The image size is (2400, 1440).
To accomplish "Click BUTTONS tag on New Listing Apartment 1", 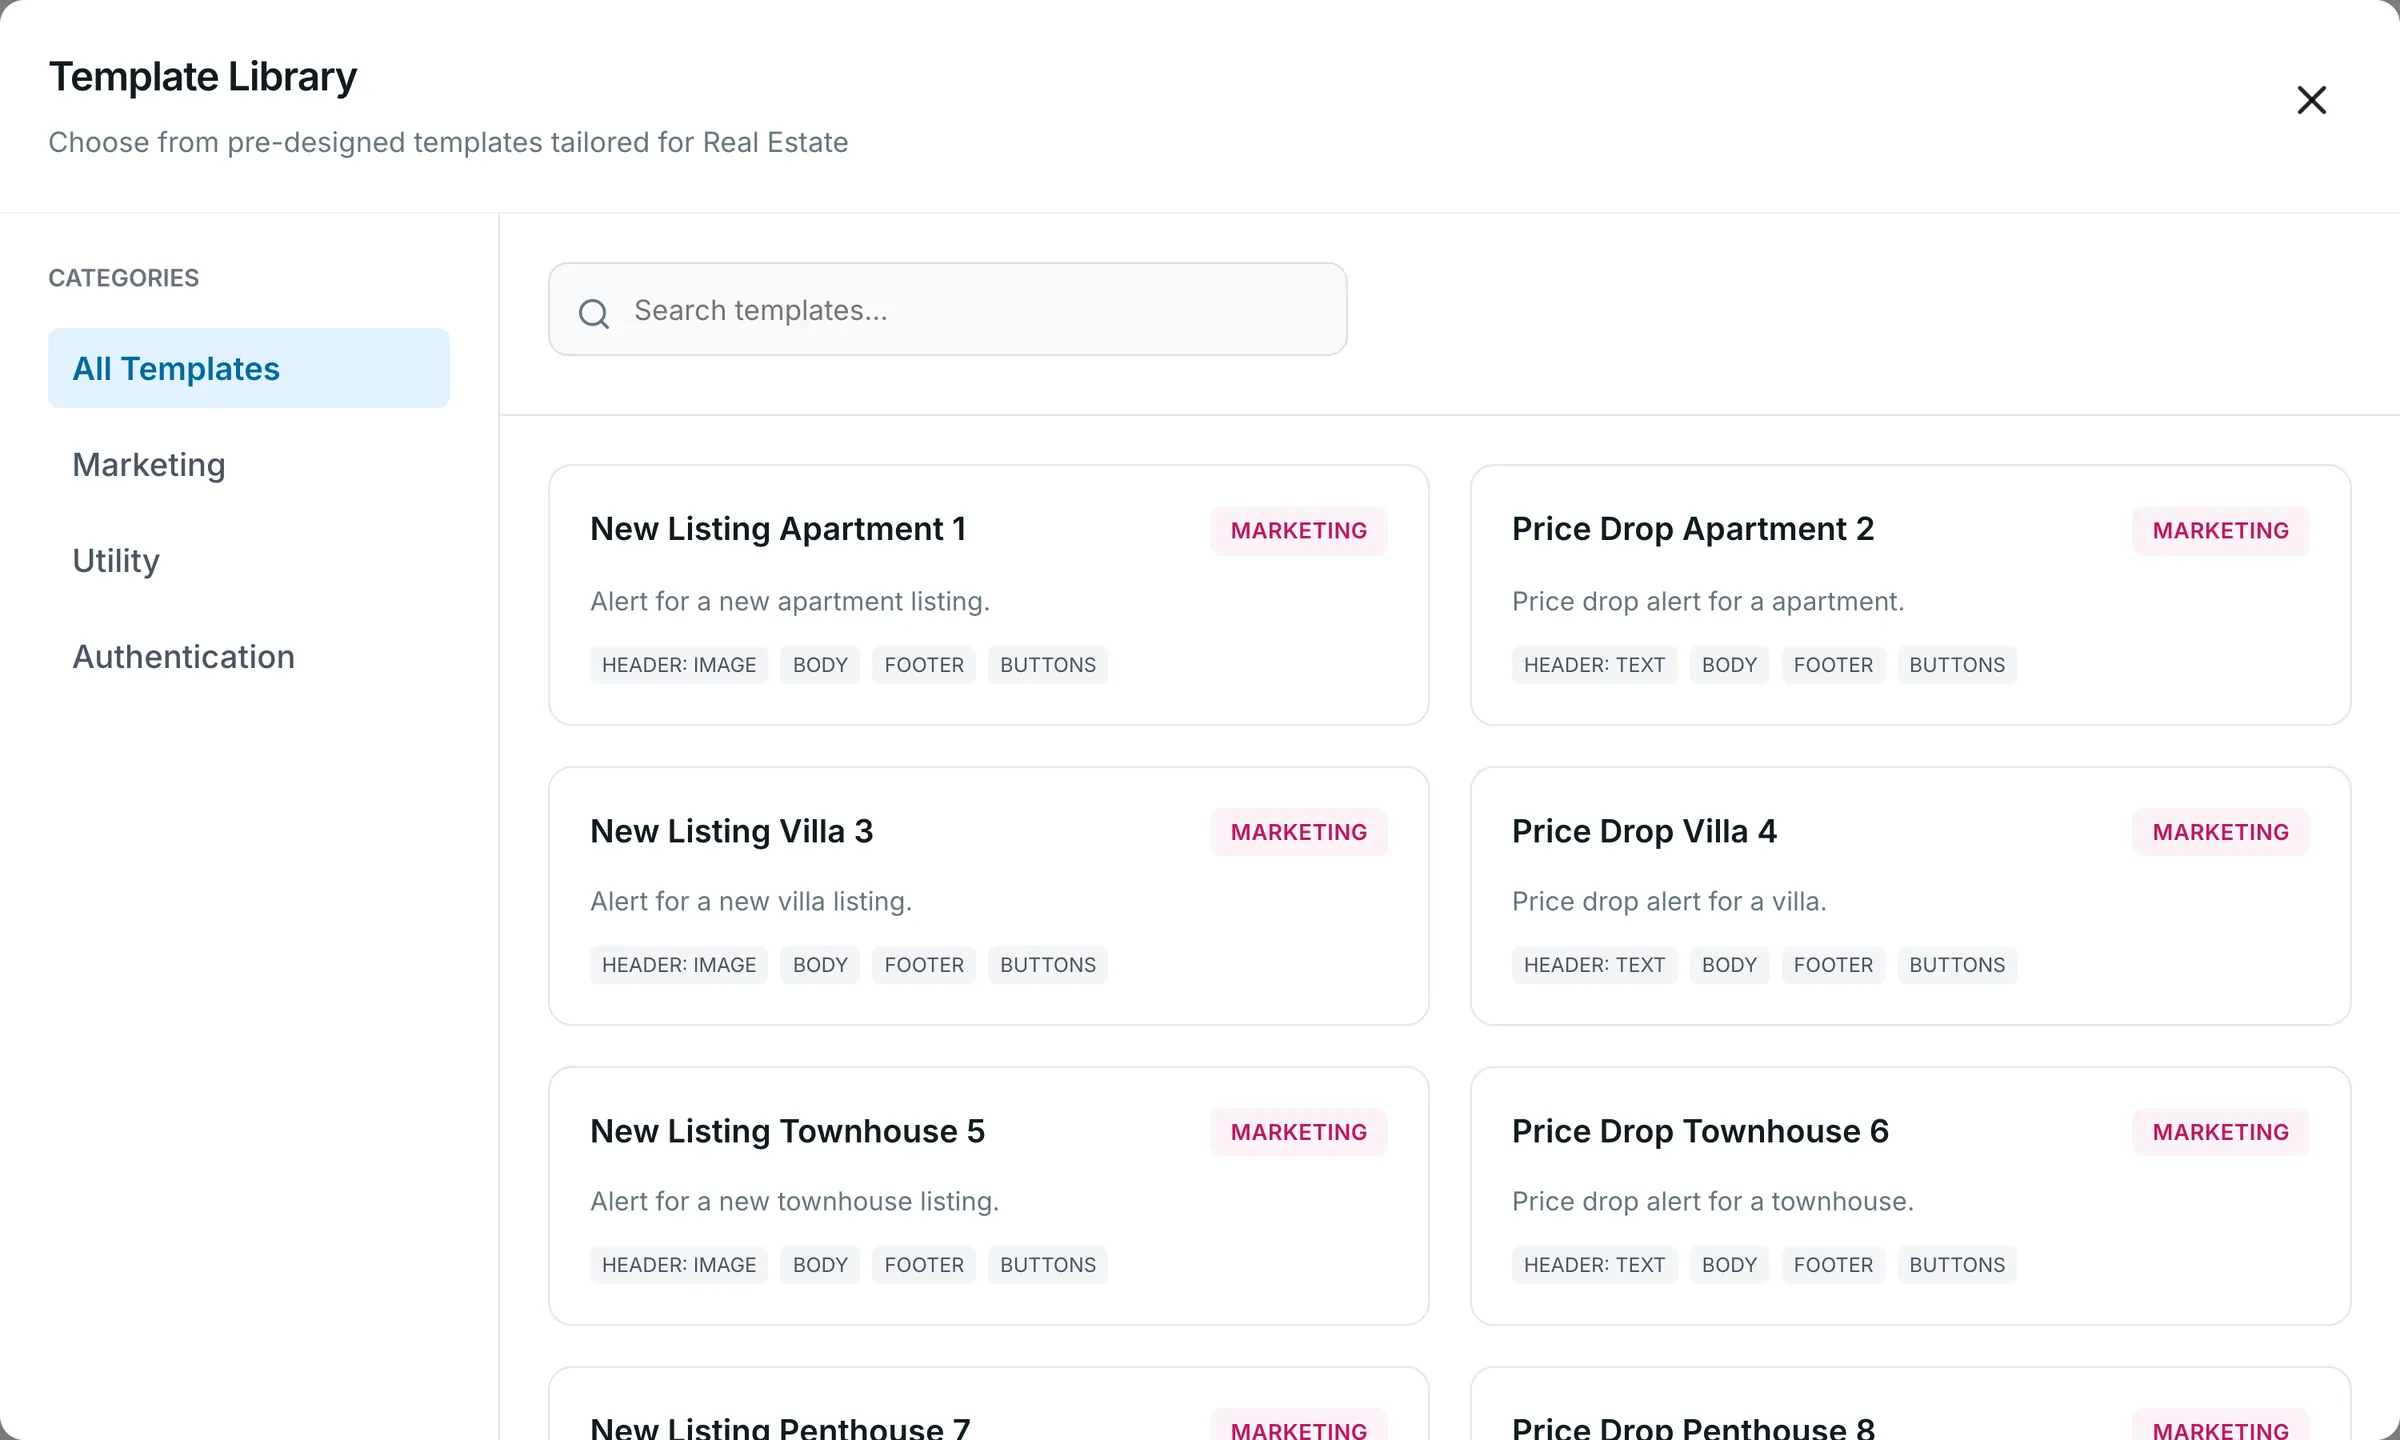I will 1048,665.
